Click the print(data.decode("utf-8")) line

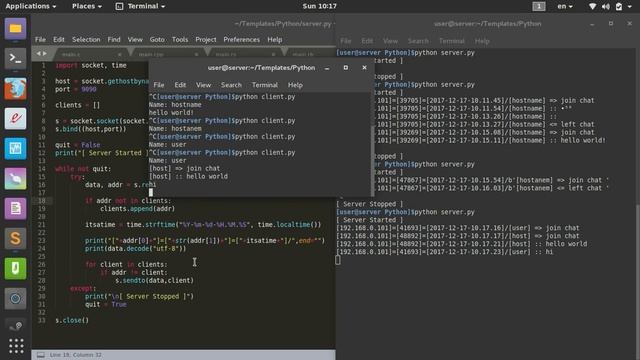[136, 249]
